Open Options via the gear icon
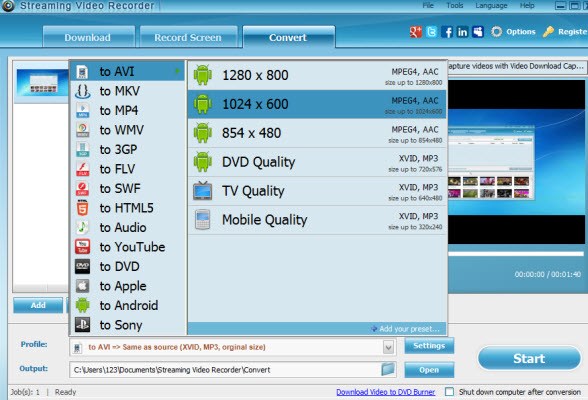Screen dimensions: 588x400 pyautogui.click(x=496, y=32)
